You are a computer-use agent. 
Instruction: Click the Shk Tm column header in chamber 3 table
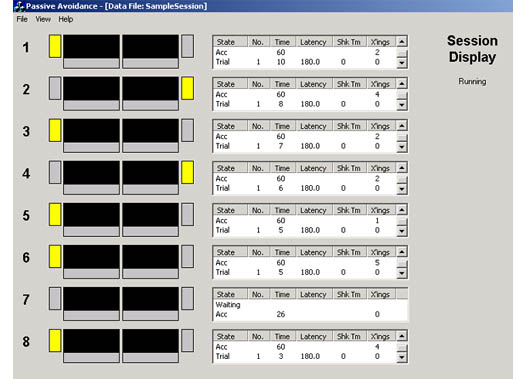click(349, 126)
